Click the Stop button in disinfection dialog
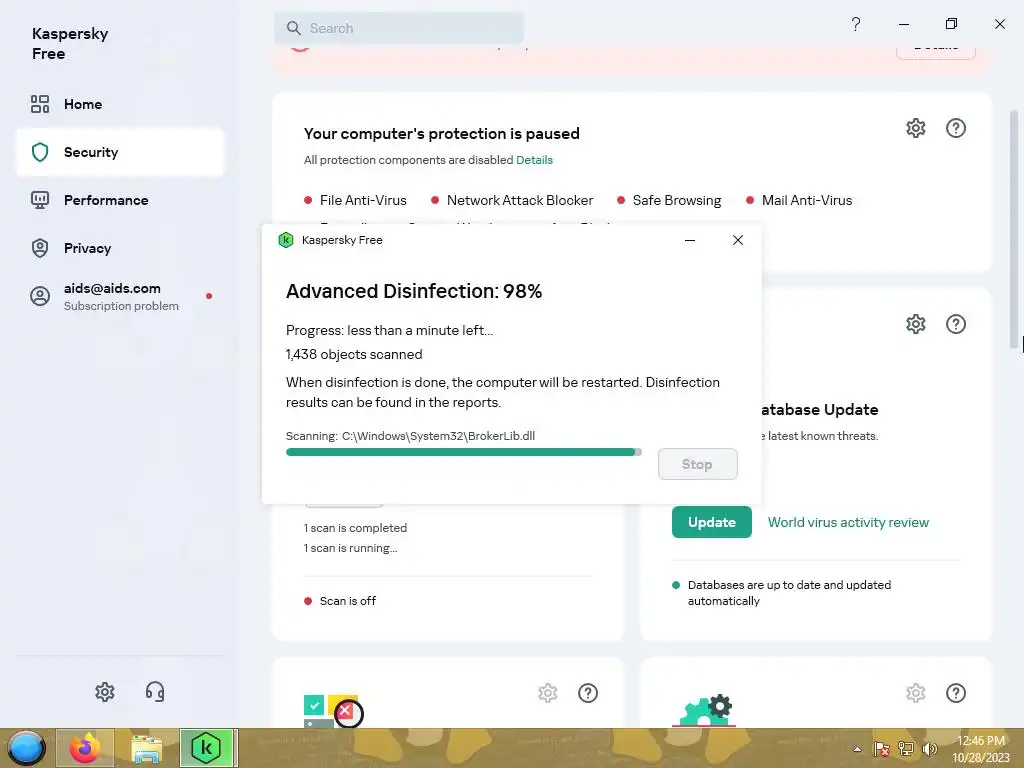 click(697, 464)
